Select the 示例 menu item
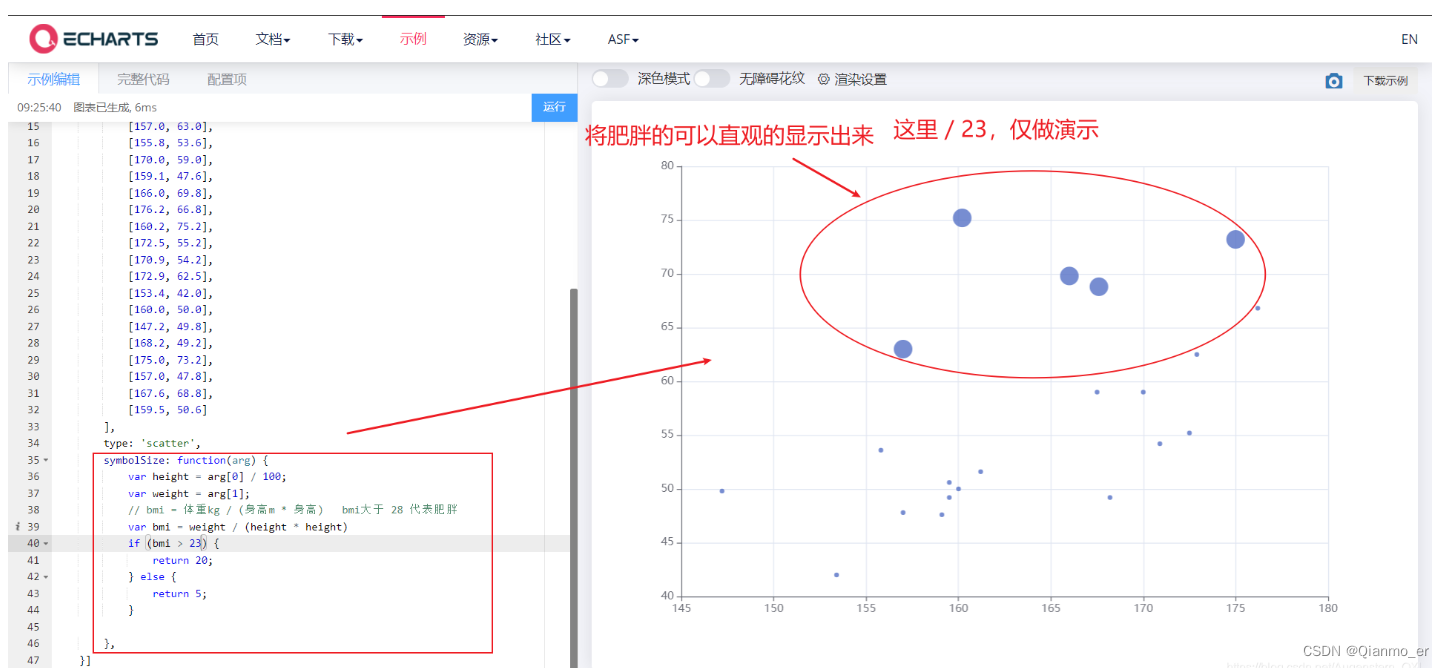 click(x=413, y=39)
